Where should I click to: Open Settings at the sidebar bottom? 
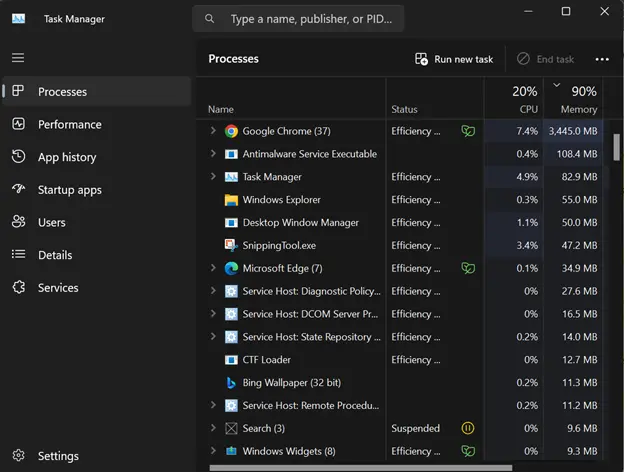pyautogui.click(x=97, y=456)
